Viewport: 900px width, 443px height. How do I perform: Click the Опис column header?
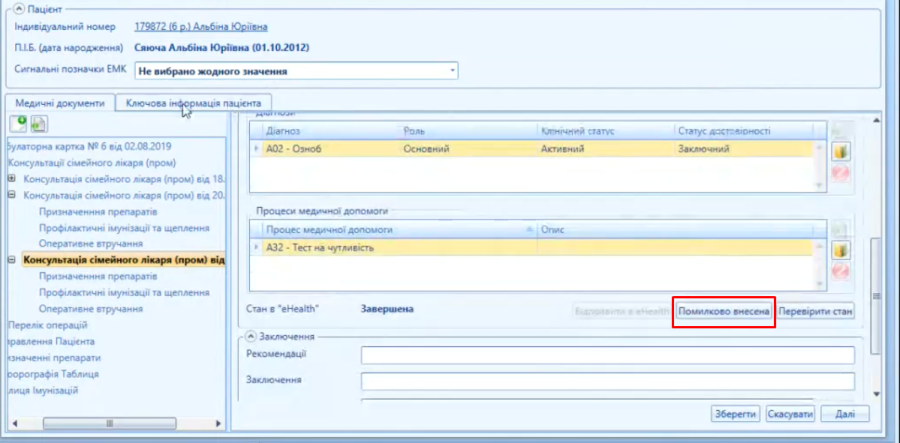pyautogui.click(x=675, y=230)
